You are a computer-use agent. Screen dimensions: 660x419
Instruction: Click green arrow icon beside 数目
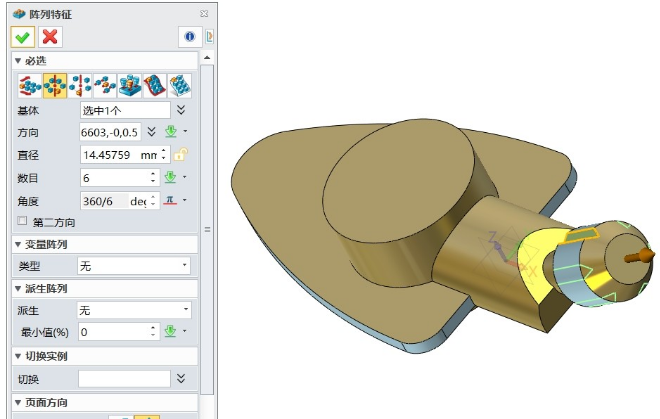tap(170, 177)
